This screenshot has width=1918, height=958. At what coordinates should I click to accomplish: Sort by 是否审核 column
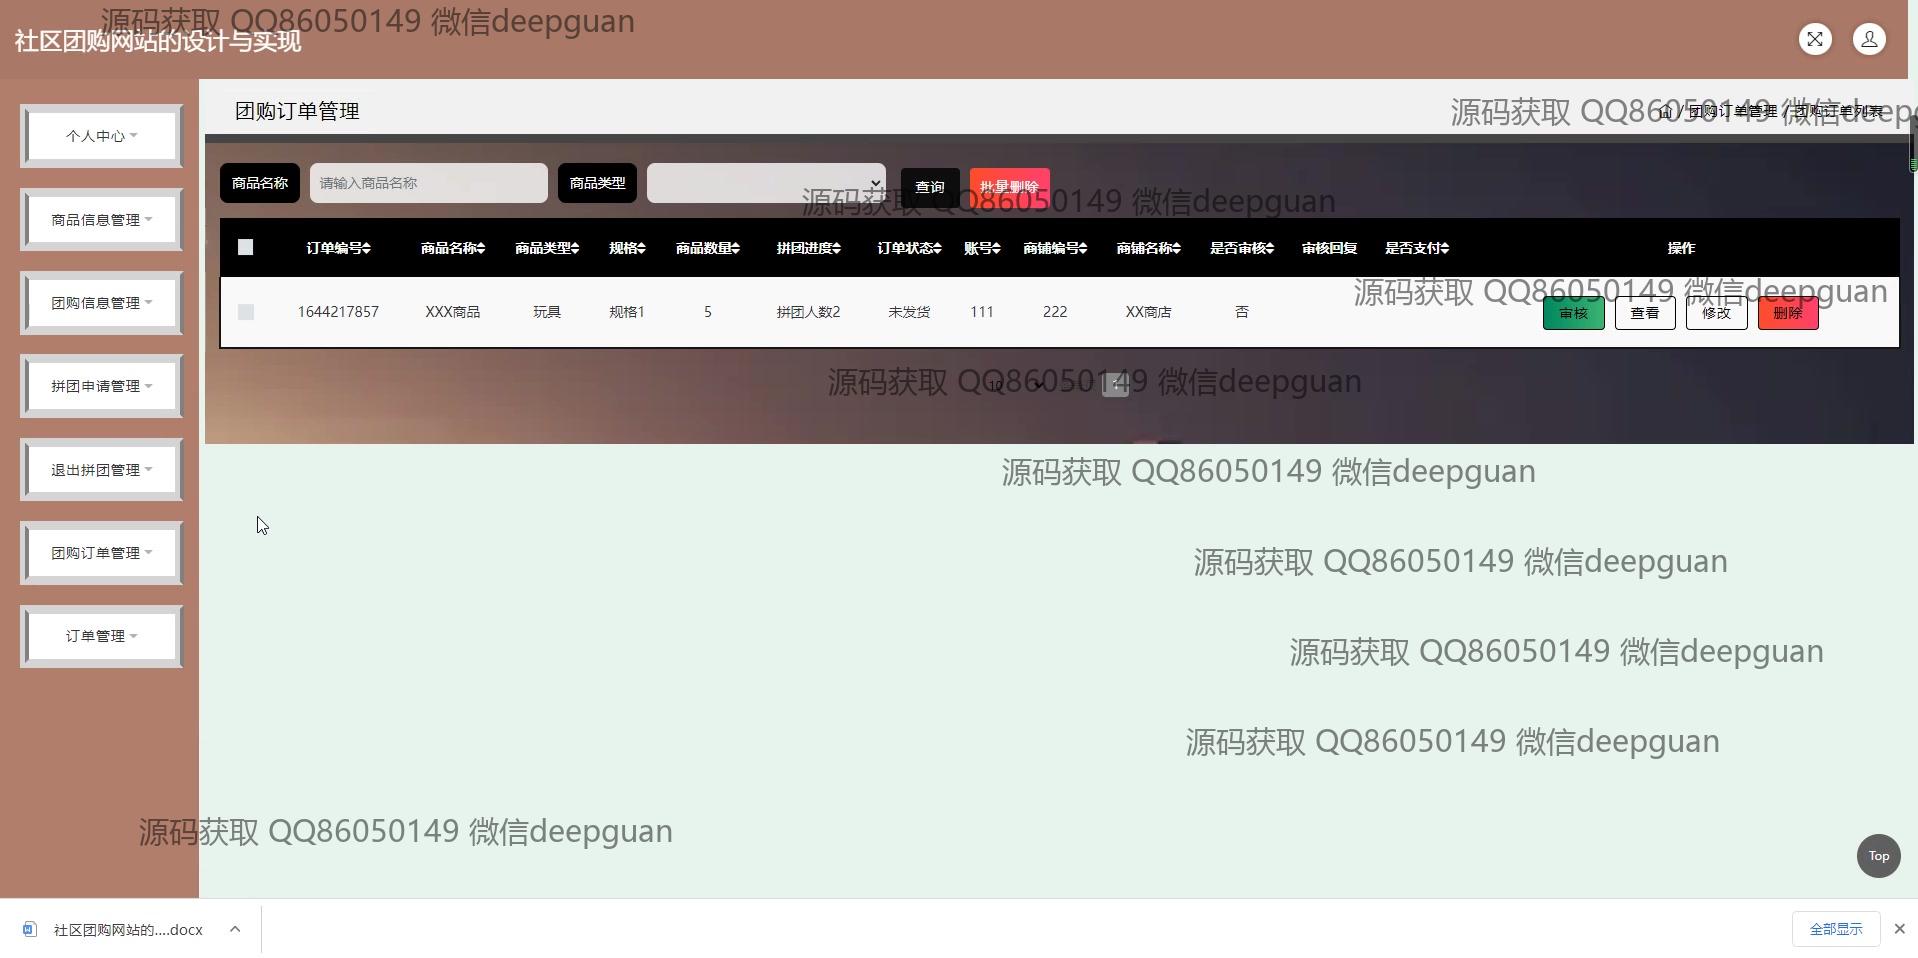[x=1241, y=248]
